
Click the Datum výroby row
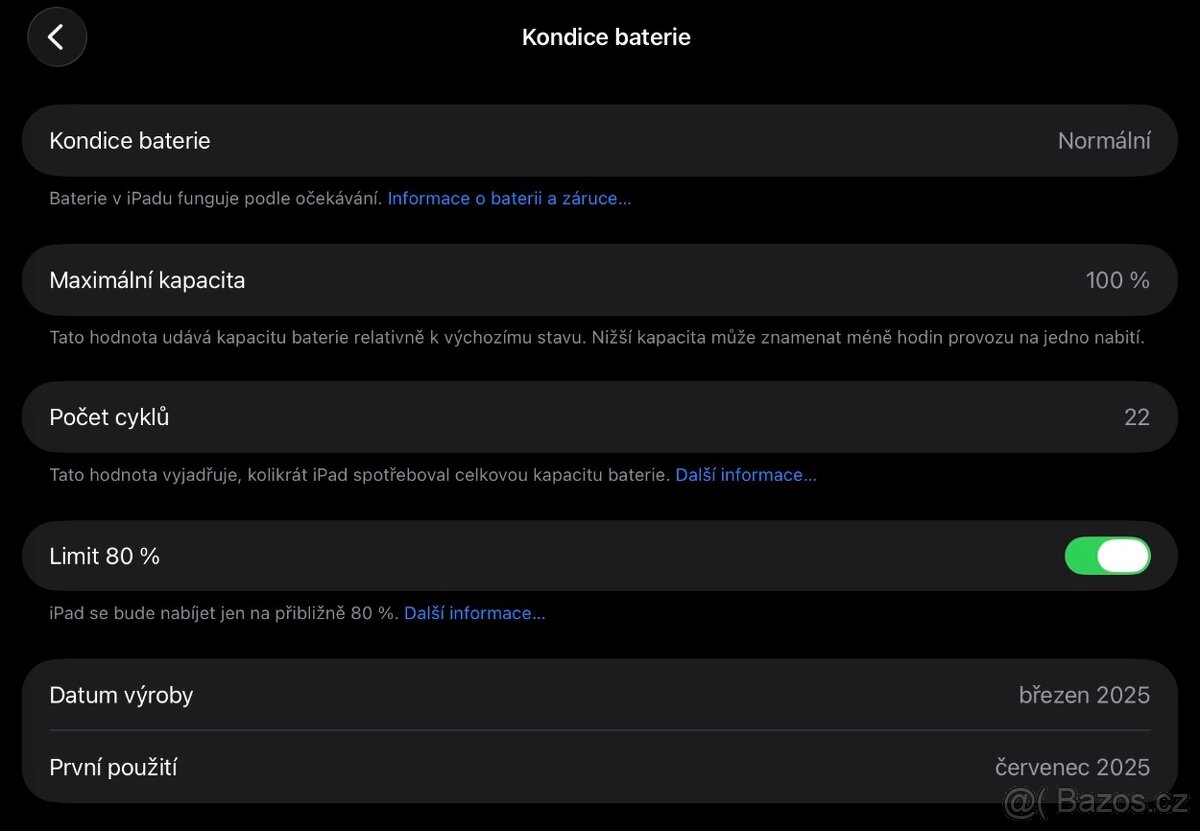[600, 695]
